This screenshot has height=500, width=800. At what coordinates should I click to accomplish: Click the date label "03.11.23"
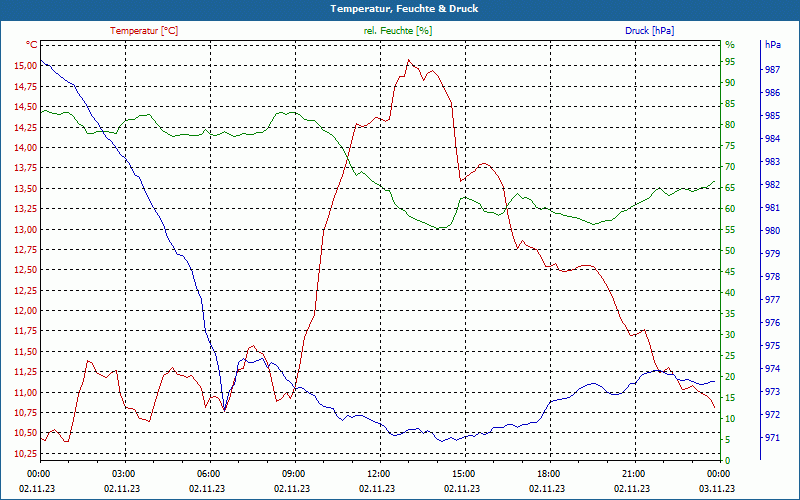coord(717,488)
